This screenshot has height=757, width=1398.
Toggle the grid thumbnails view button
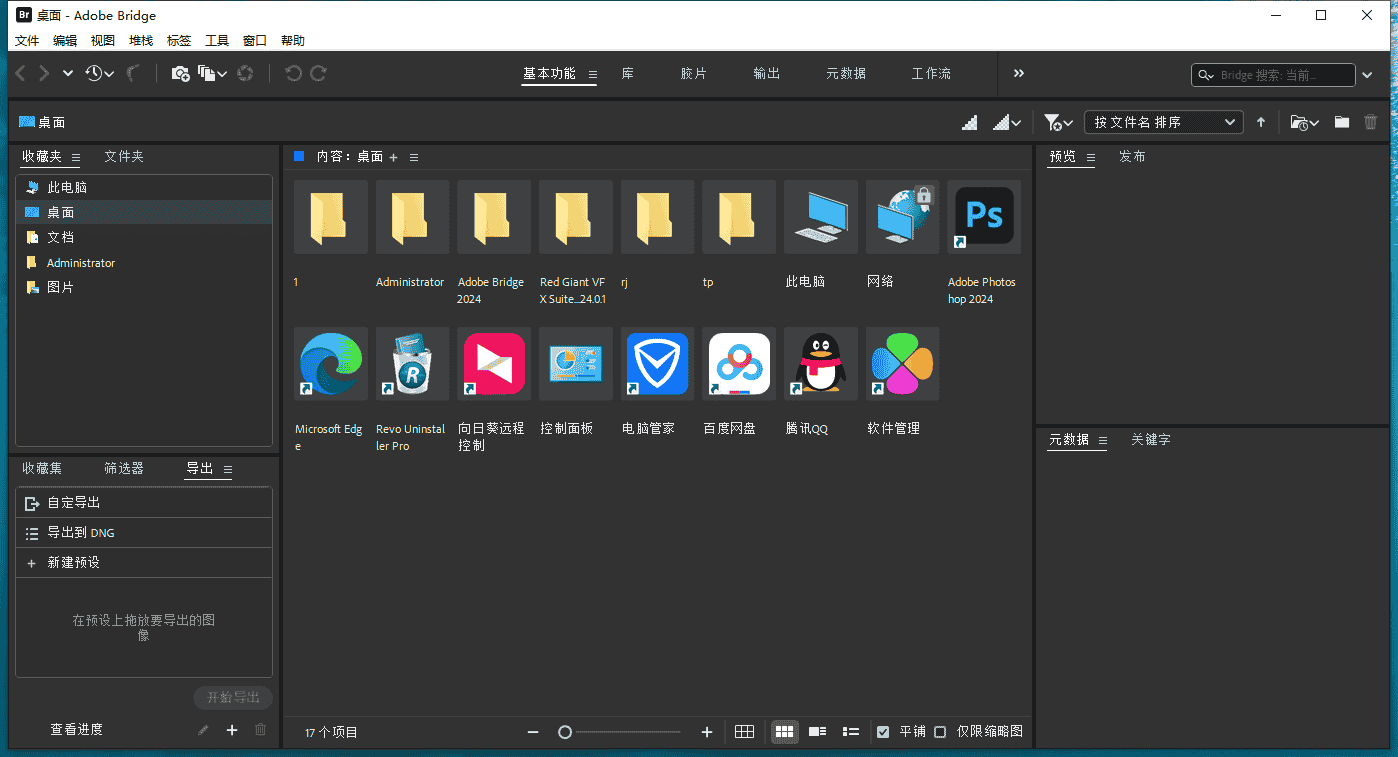coord(785,732)
